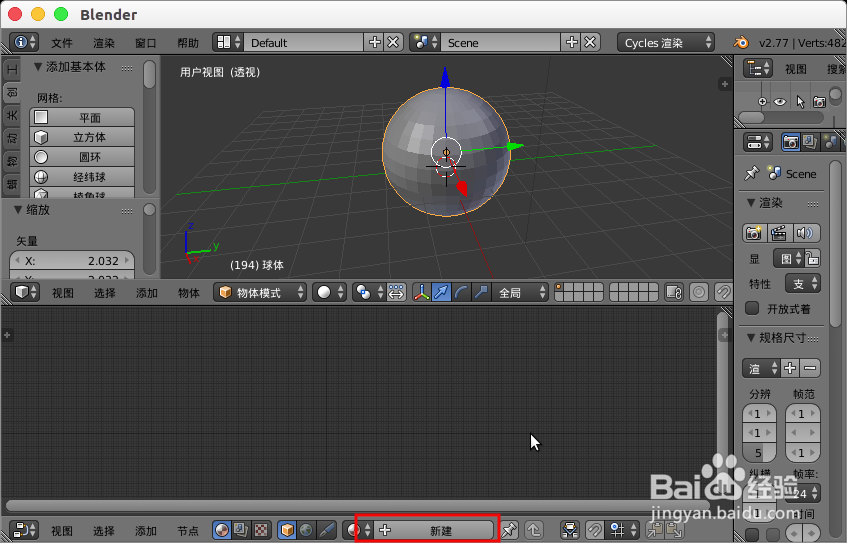Open the 全局 transform orientation dropdown

coord(521,292)
